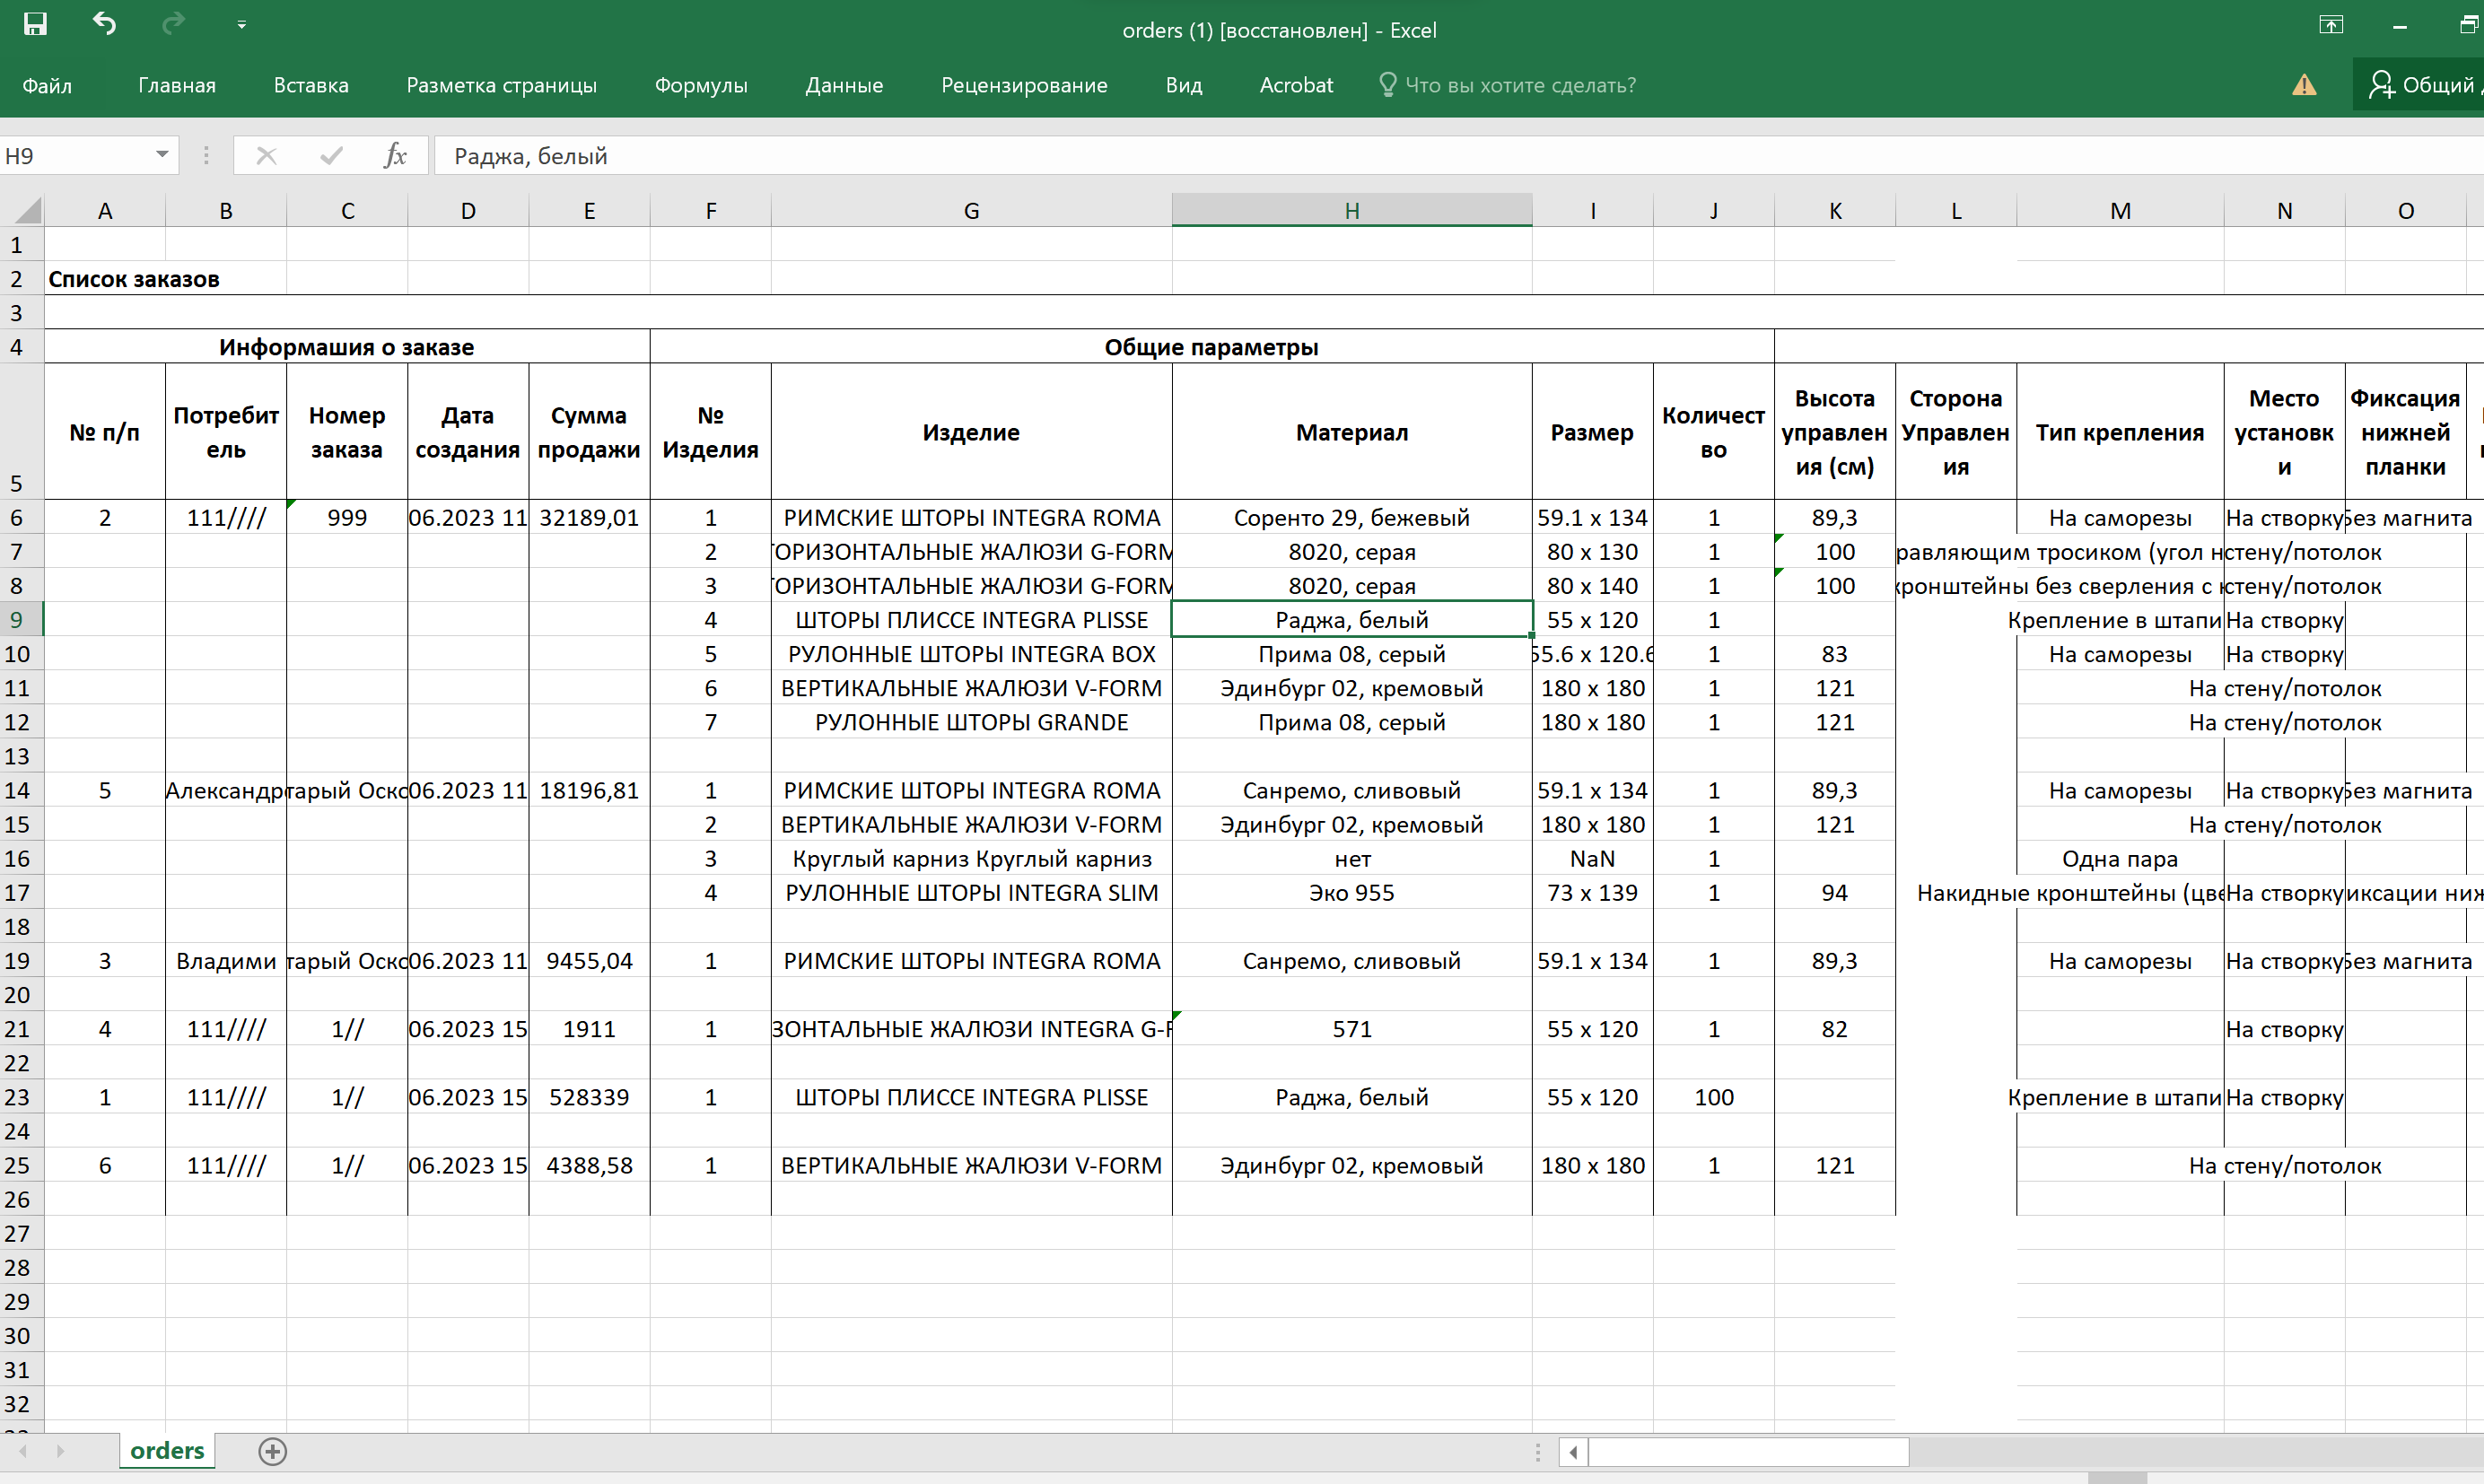Click the Undo arrow icon
The height and width of the screenshot is (1484, 2484).
coord(104,24)
